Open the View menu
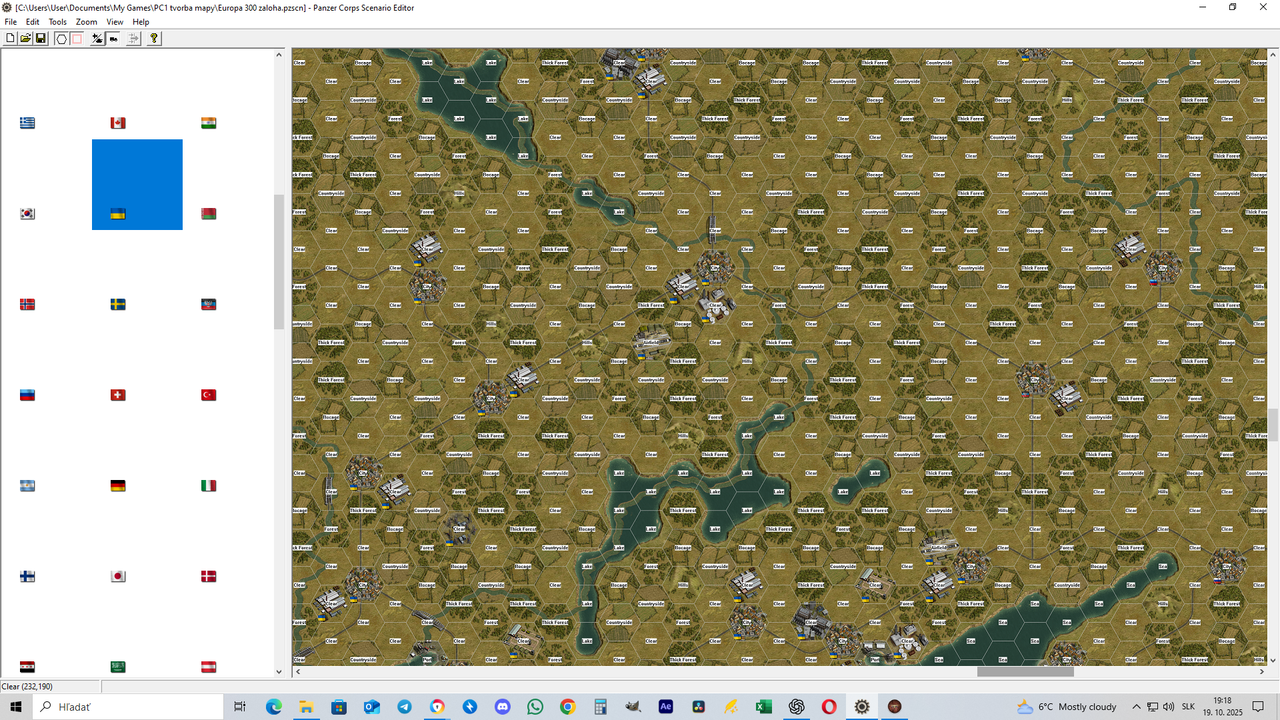 click(x=115, y=21)
